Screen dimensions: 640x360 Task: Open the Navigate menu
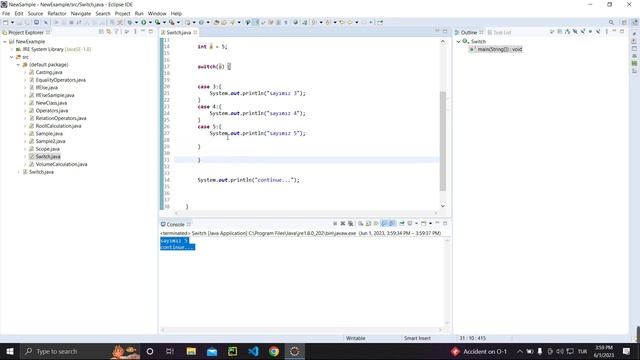[81, 13]
